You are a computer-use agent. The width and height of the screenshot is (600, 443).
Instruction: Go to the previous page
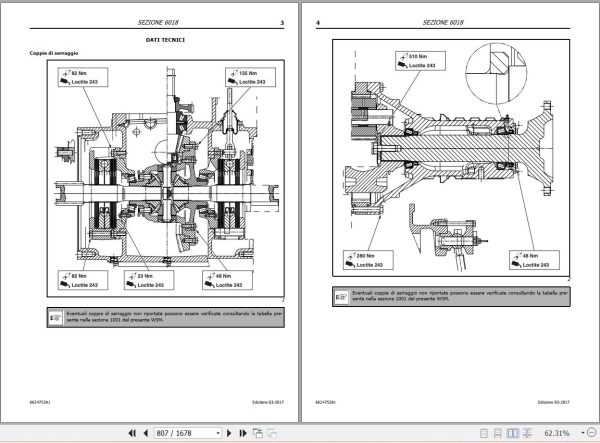(x=146, y=433)
